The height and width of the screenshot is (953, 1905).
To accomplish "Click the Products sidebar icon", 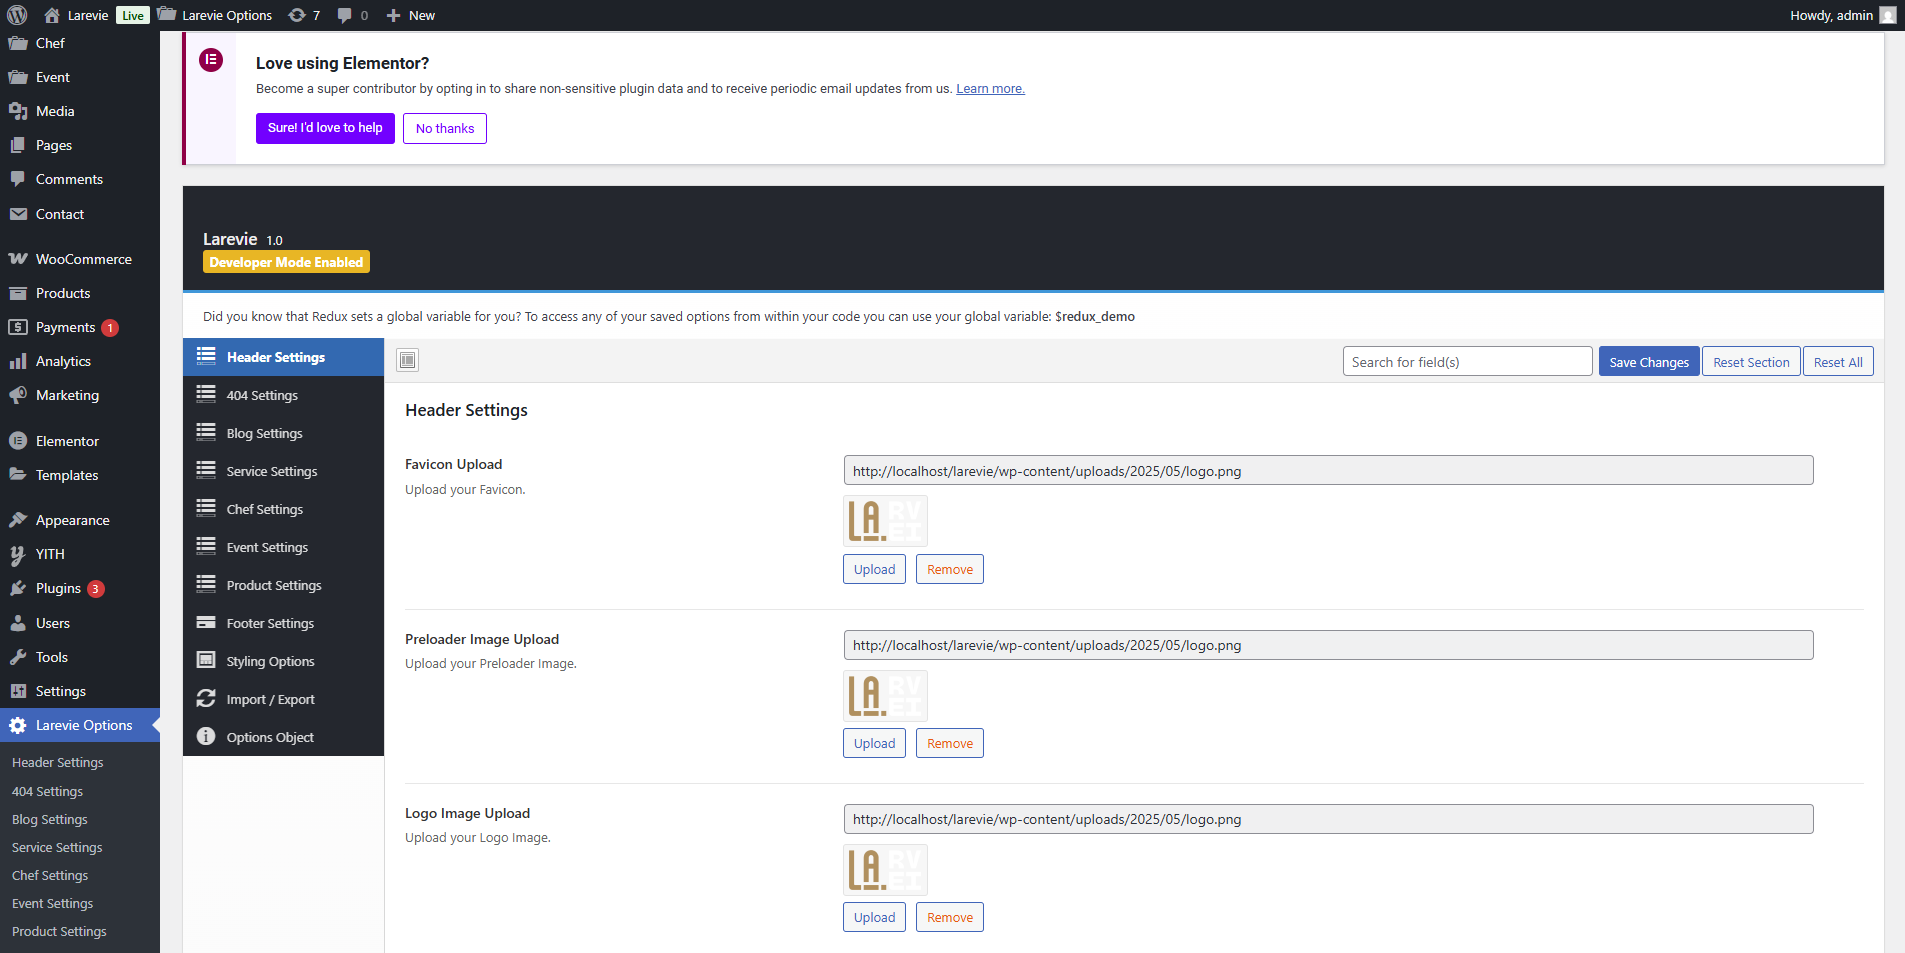I will click(x=18, y=293).
